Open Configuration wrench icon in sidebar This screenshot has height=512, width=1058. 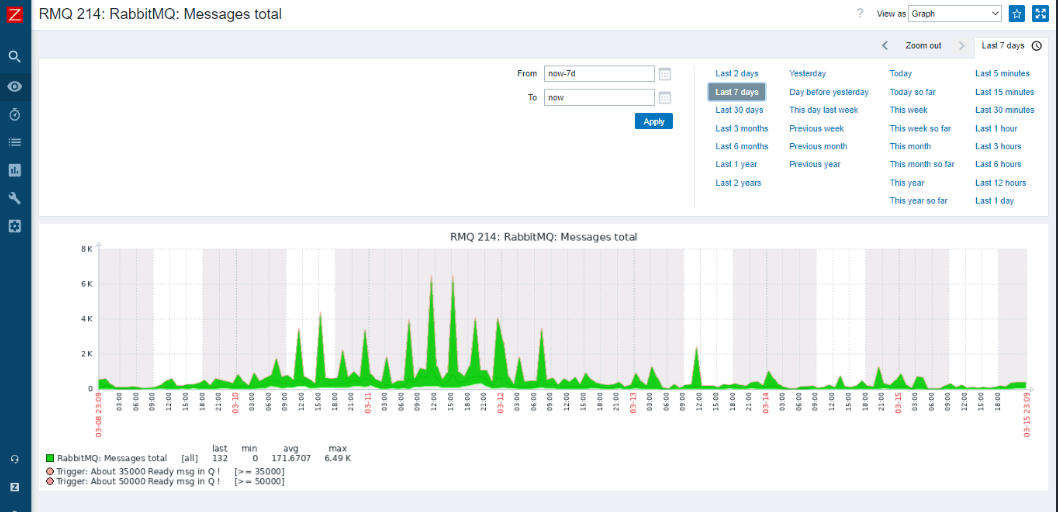point(15,198)
